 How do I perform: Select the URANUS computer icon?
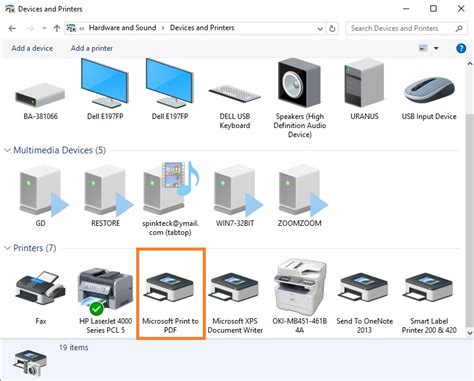[x=364, y=83]
